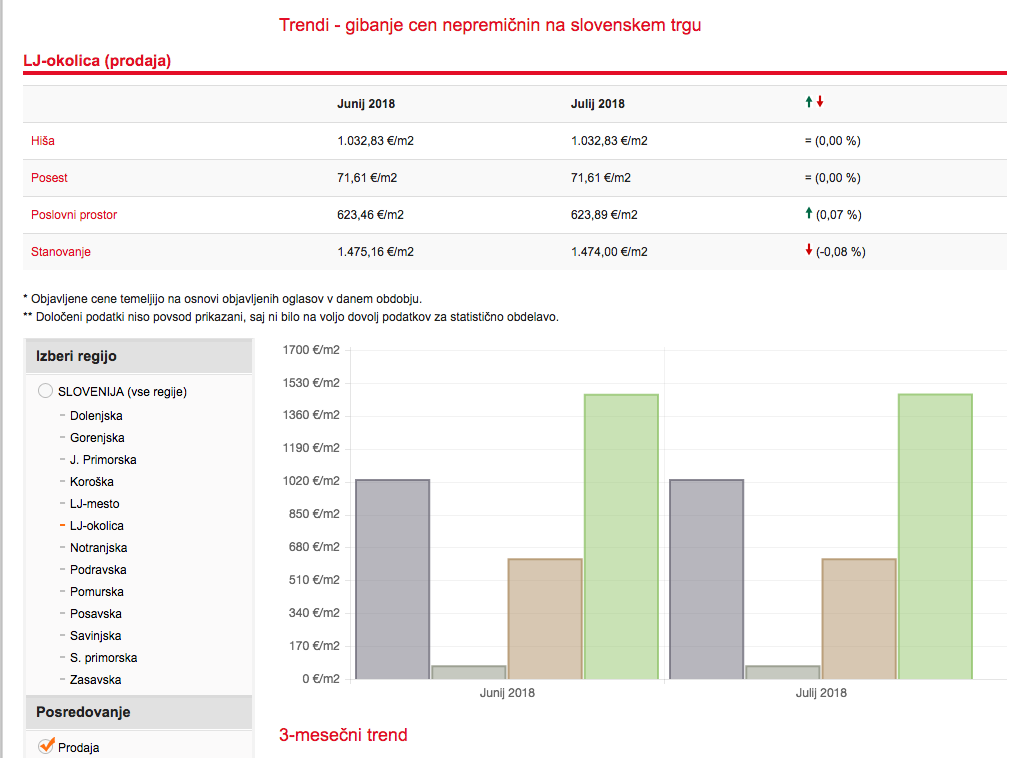
Task: Select the SLOVENIJA (vse regije) radio button
Action: (x=45, y=391)
